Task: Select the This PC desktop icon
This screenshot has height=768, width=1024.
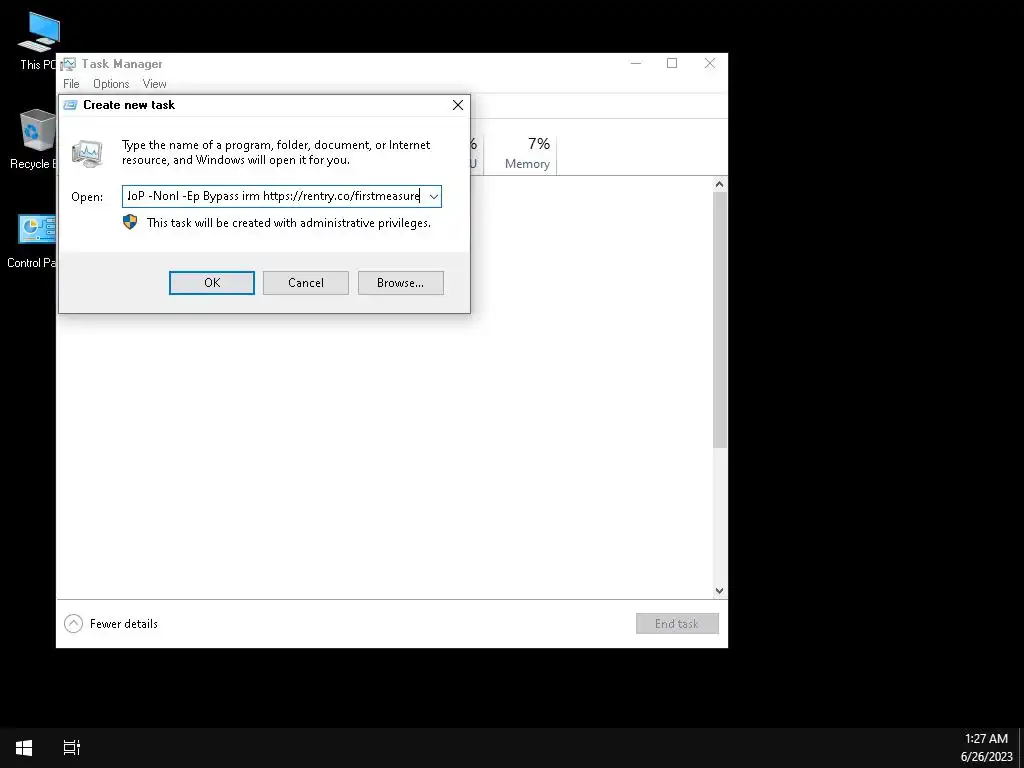Action: click(x=38, y=40)
